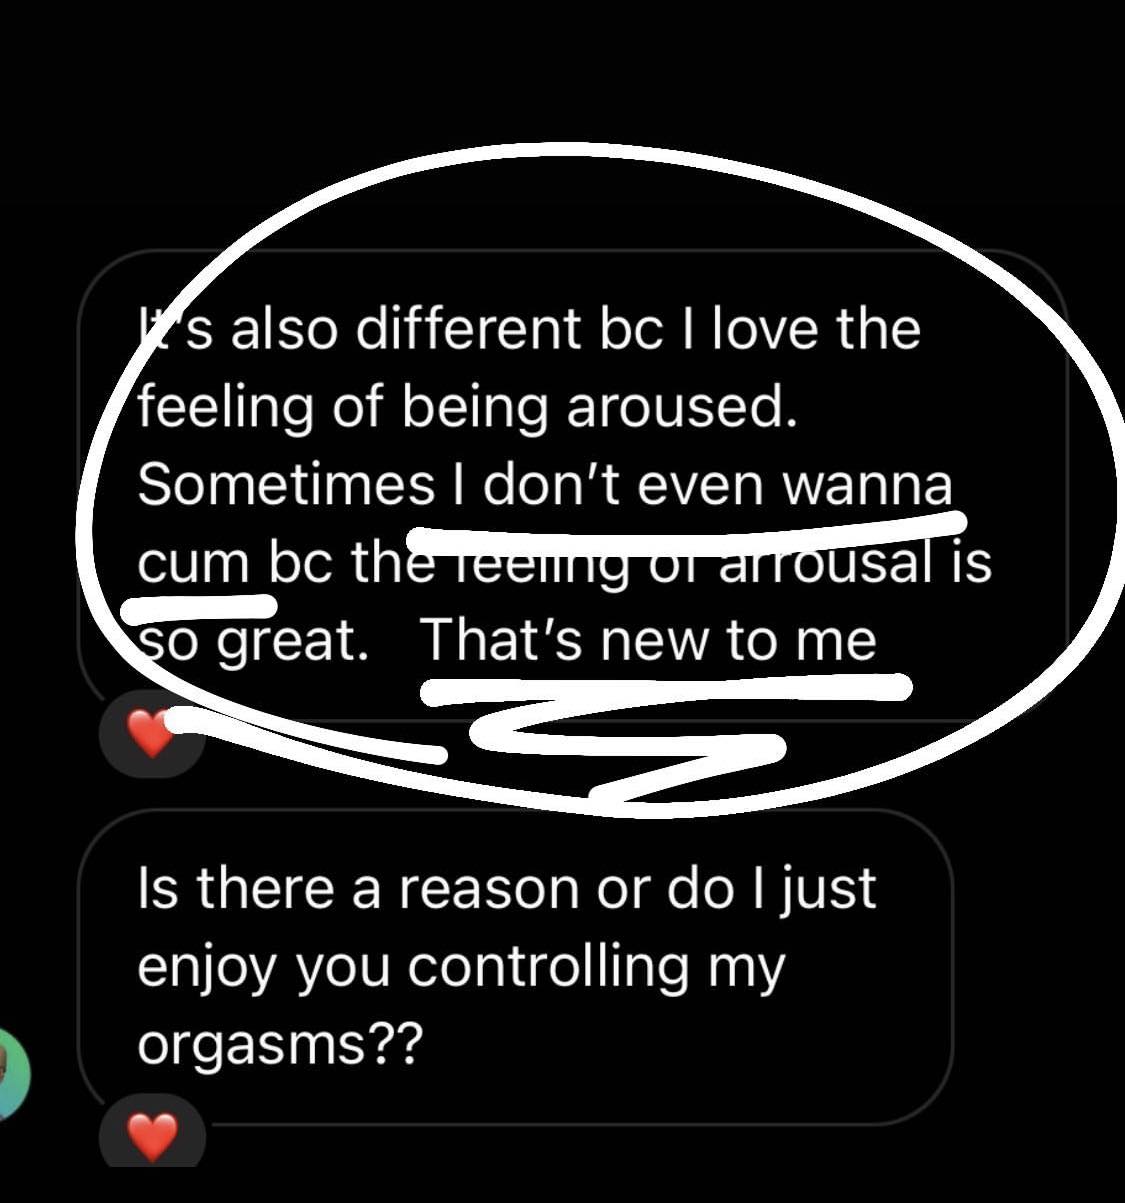Select the message starting "Is there a reason"
The height and width of the screenshot is (1203, 1125).
[x=515, y=967]
